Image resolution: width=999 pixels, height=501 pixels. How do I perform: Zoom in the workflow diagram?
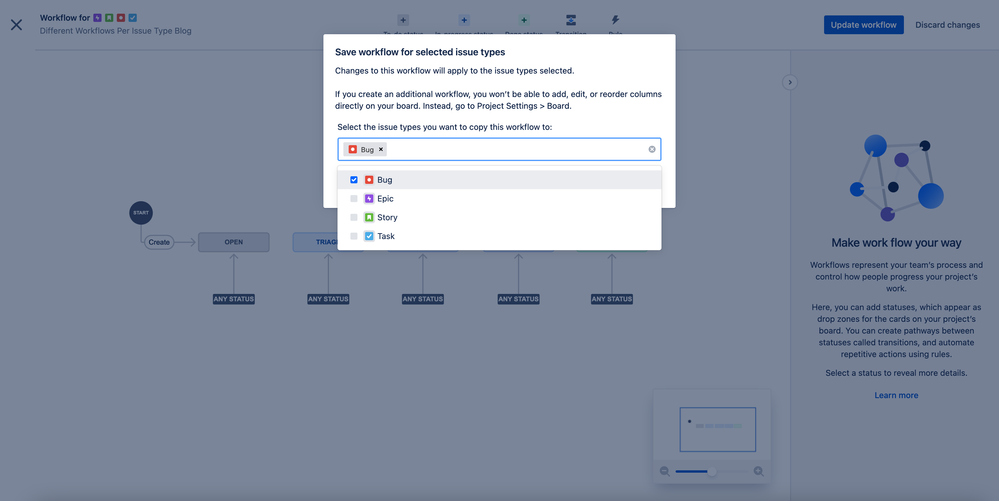[x=758, y=471]
